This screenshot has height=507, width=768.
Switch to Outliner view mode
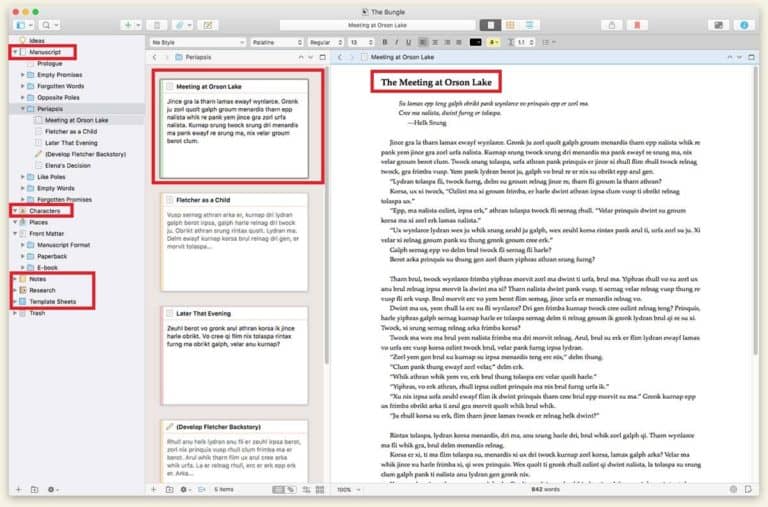[529, 25]
